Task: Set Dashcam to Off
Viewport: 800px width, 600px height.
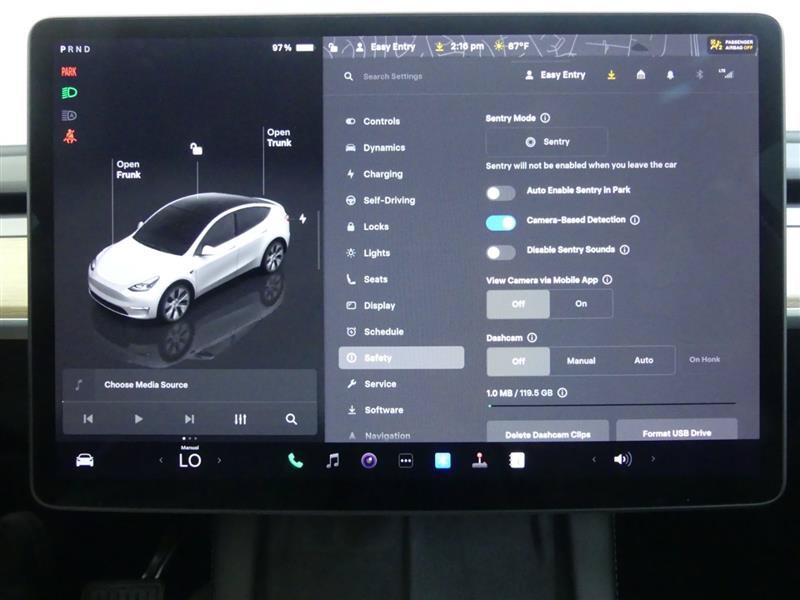Action: 518,361
